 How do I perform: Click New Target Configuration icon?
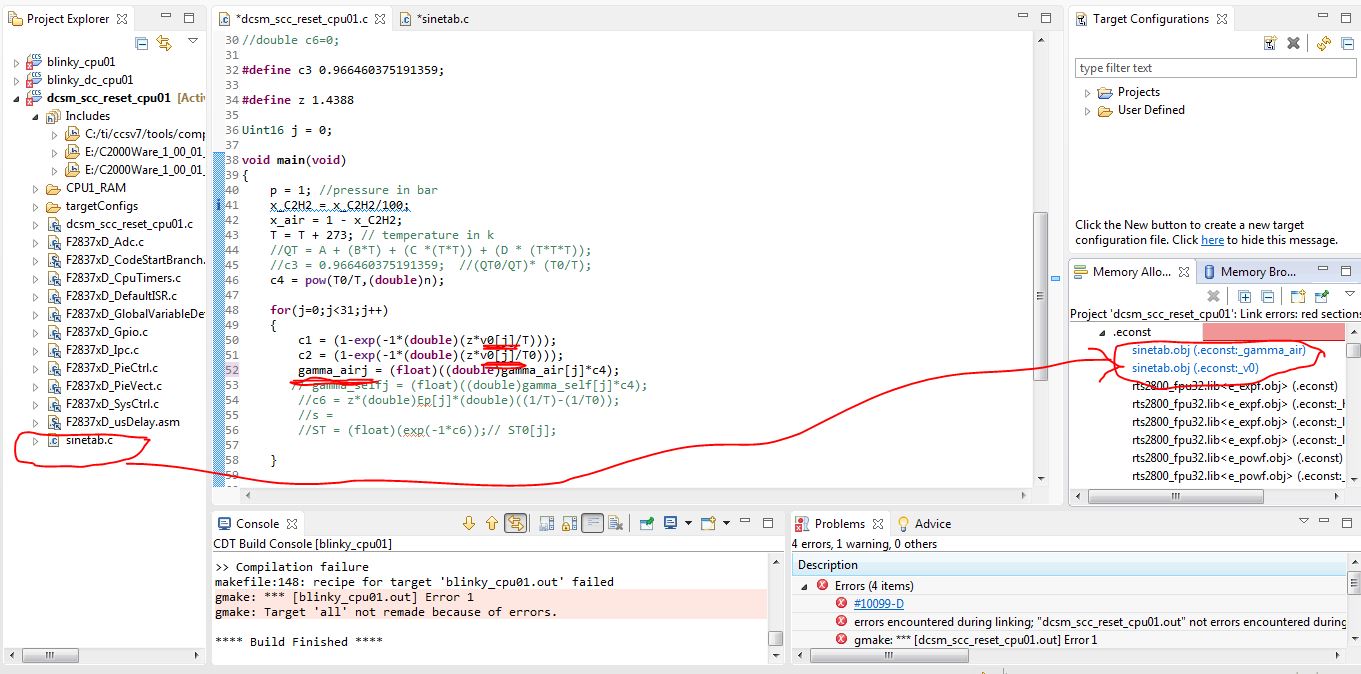[x=1270, y=43]
